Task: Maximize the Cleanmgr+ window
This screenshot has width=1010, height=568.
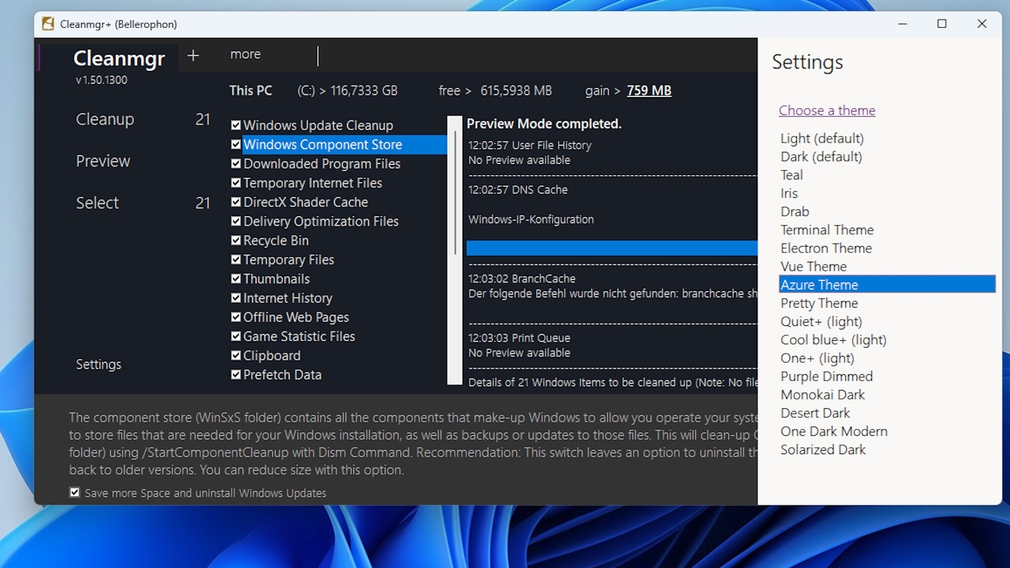Action: (942, 24)
